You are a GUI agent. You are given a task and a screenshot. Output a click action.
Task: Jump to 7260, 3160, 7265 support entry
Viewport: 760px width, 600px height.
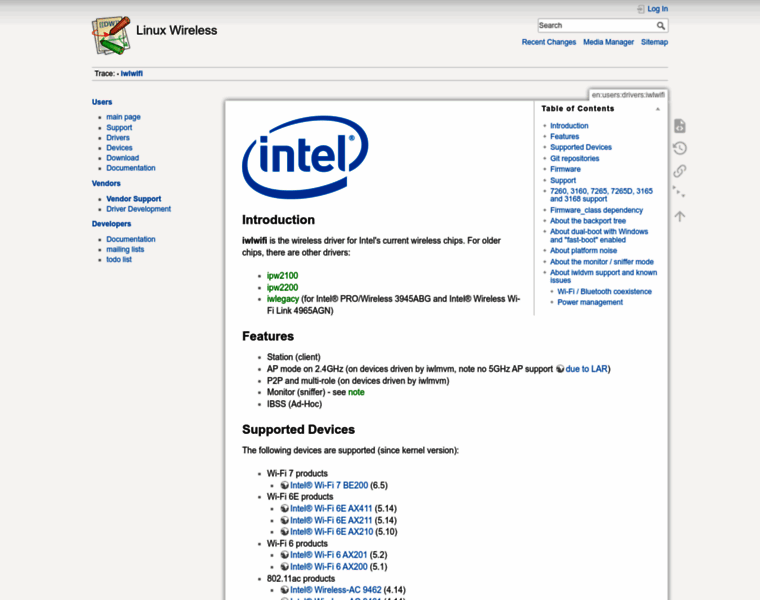click(601, 195)
